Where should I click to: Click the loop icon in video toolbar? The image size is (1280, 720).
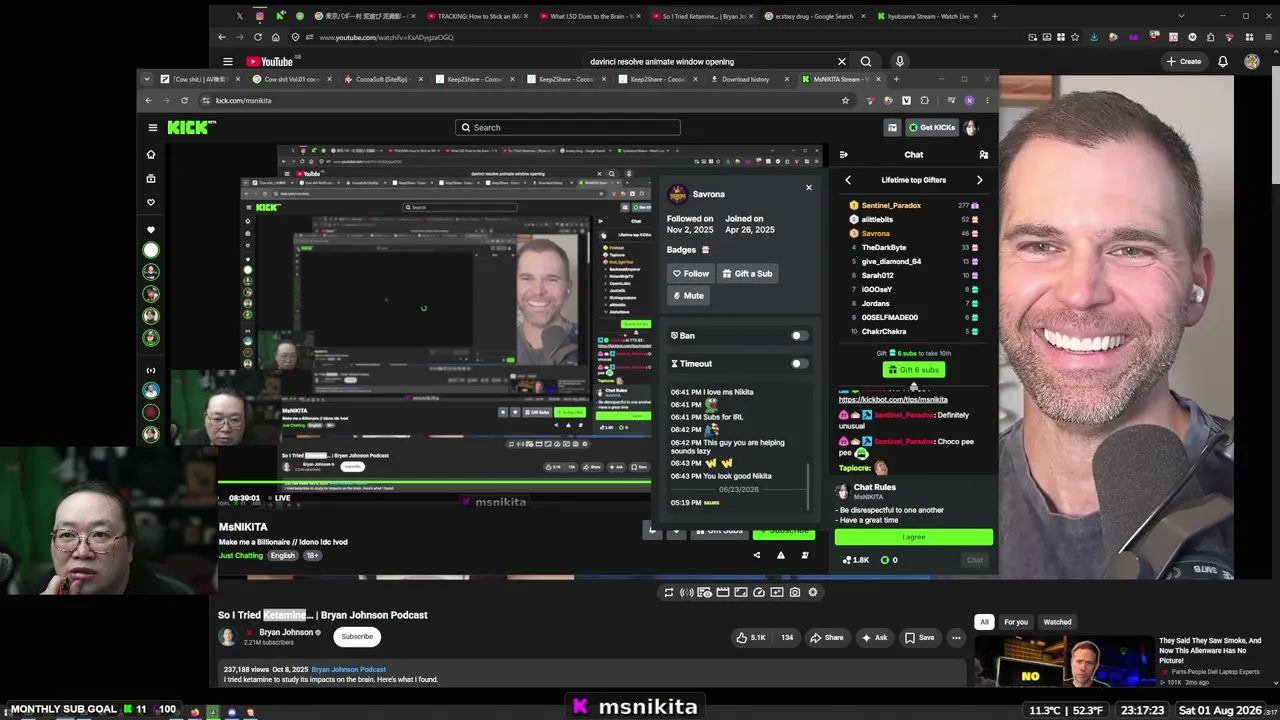[669, 592]
